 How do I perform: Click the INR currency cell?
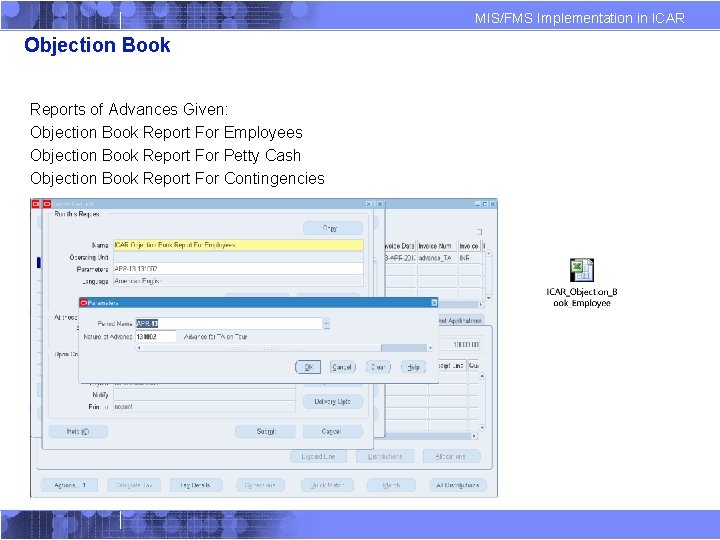[x=470, y=258]
